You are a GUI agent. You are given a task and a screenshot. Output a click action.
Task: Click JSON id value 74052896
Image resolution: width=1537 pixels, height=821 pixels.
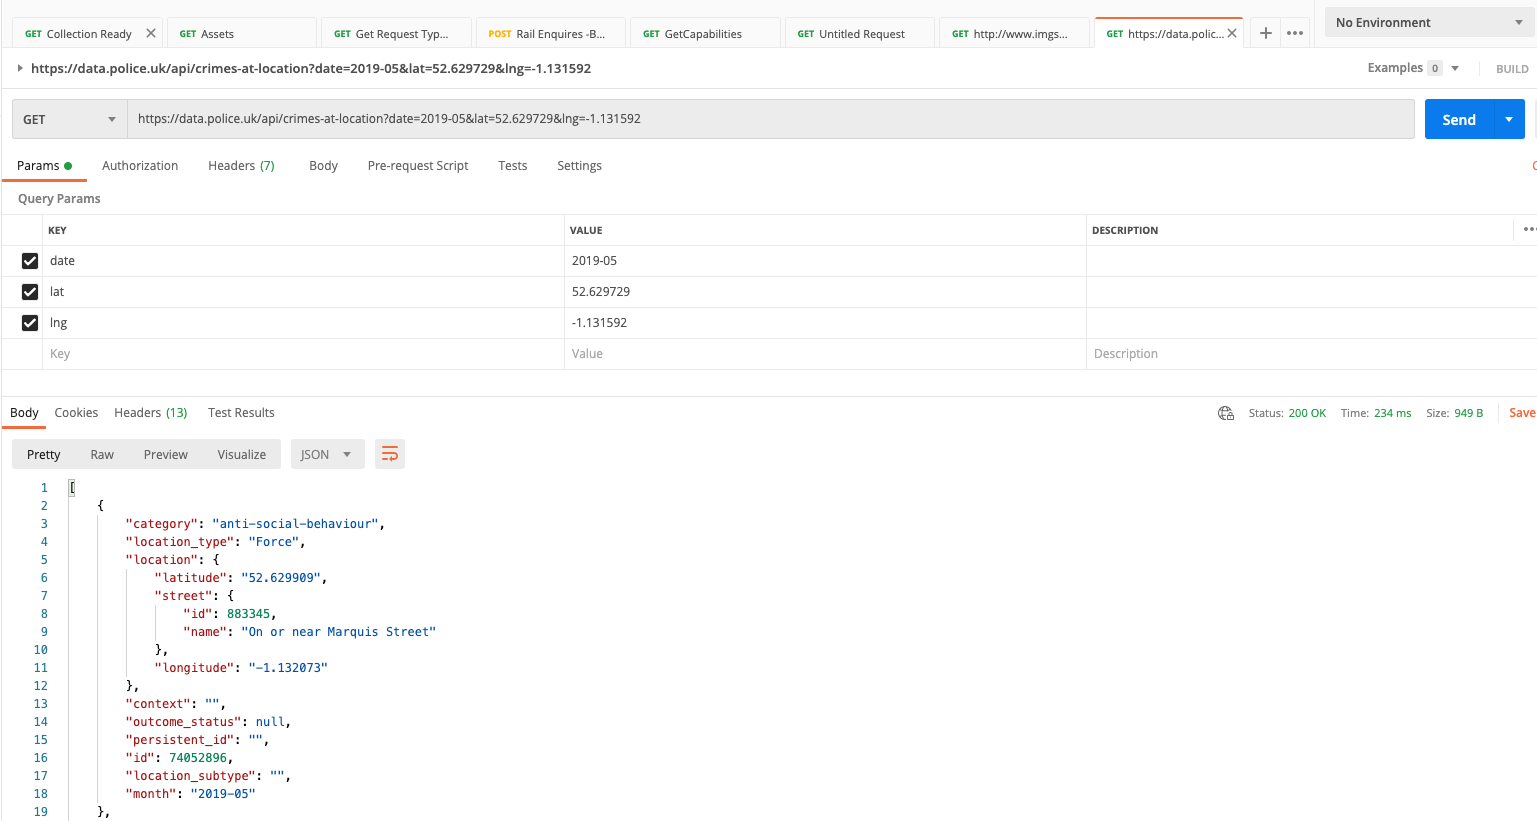click(198, 758)
